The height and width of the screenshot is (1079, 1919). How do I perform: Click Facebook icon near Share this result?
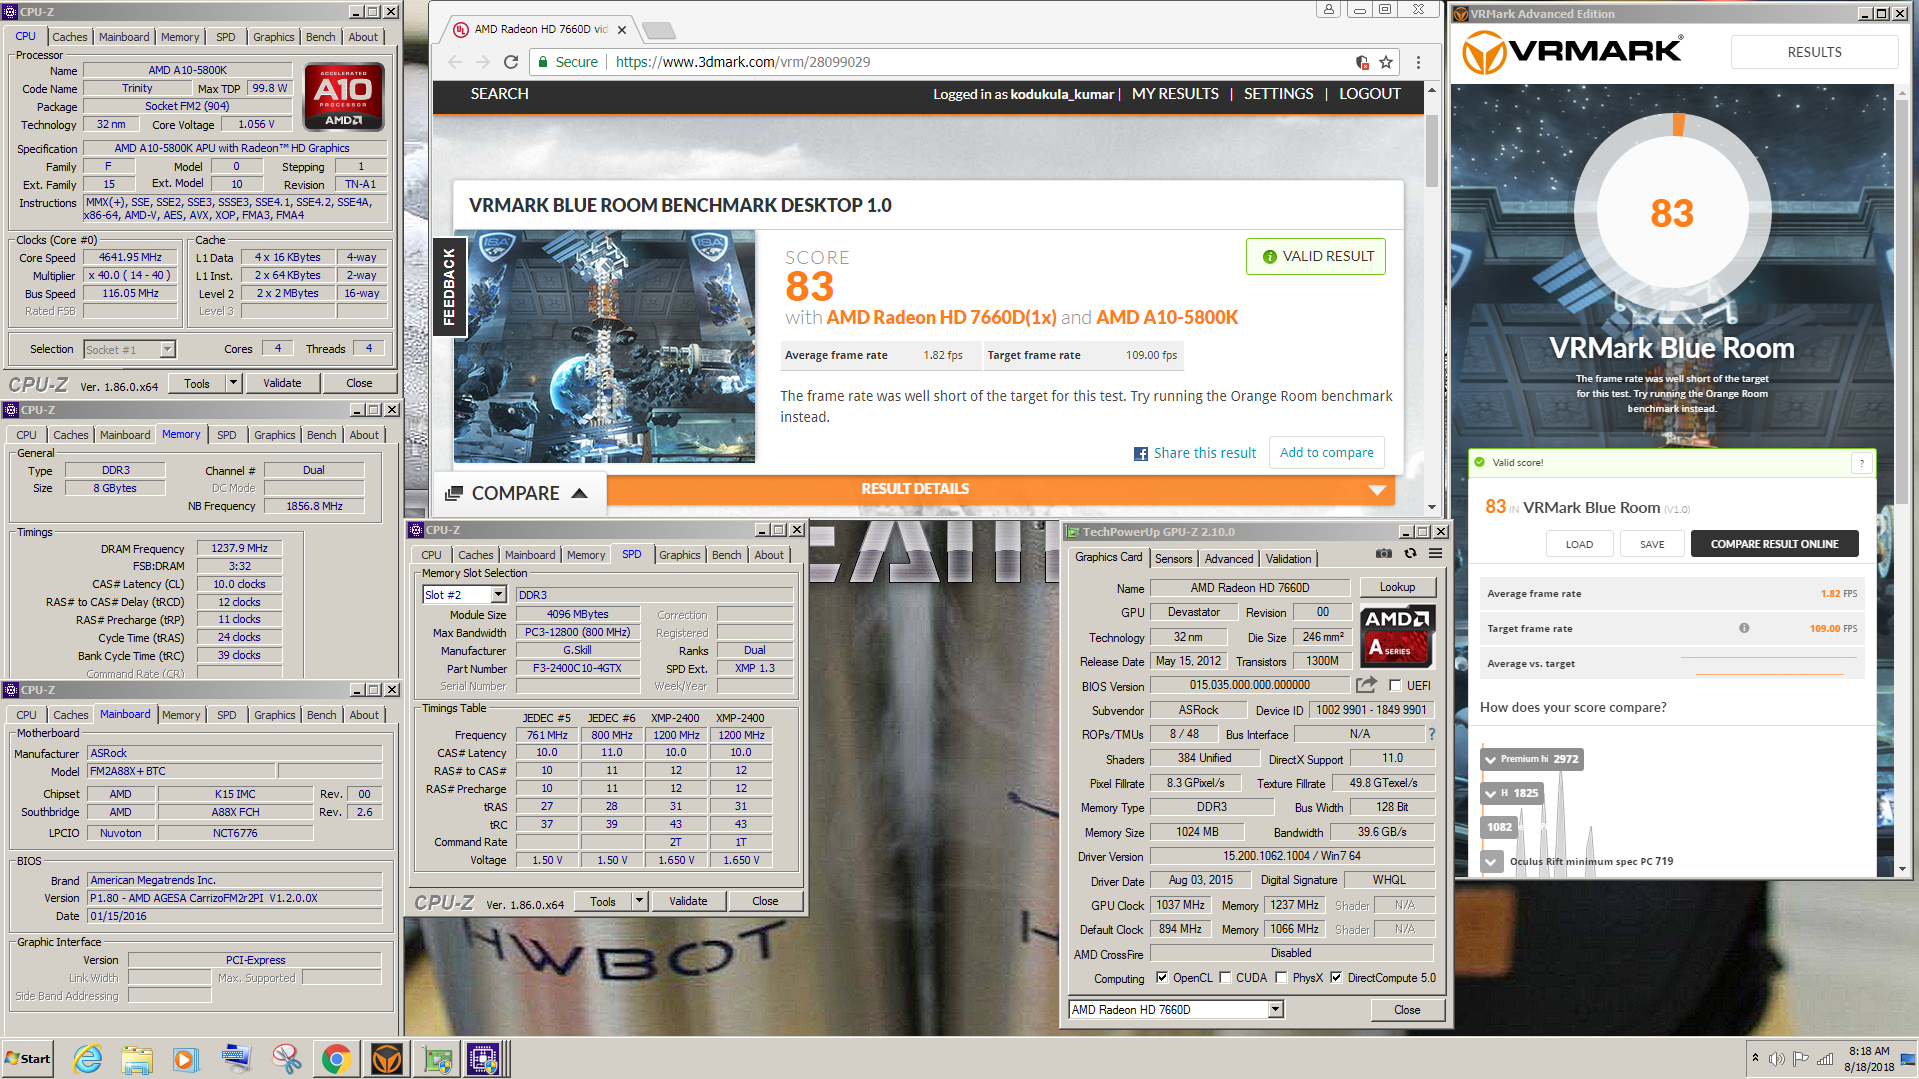[1141, 454]
